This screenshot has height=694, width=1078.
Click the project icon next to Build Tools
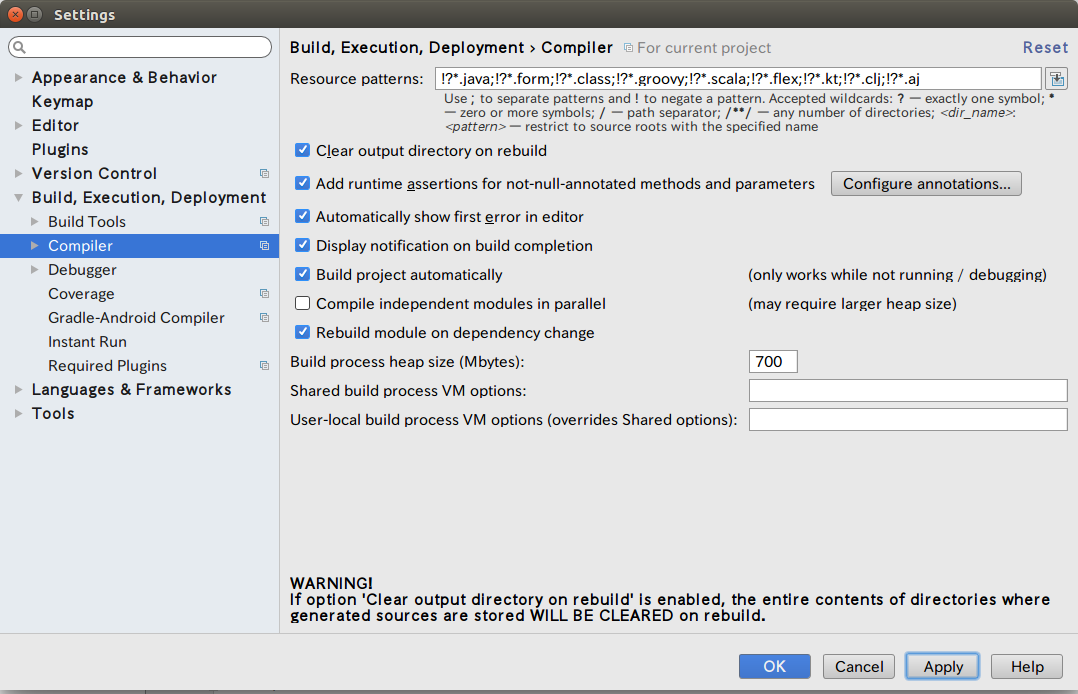pos(262,221)
